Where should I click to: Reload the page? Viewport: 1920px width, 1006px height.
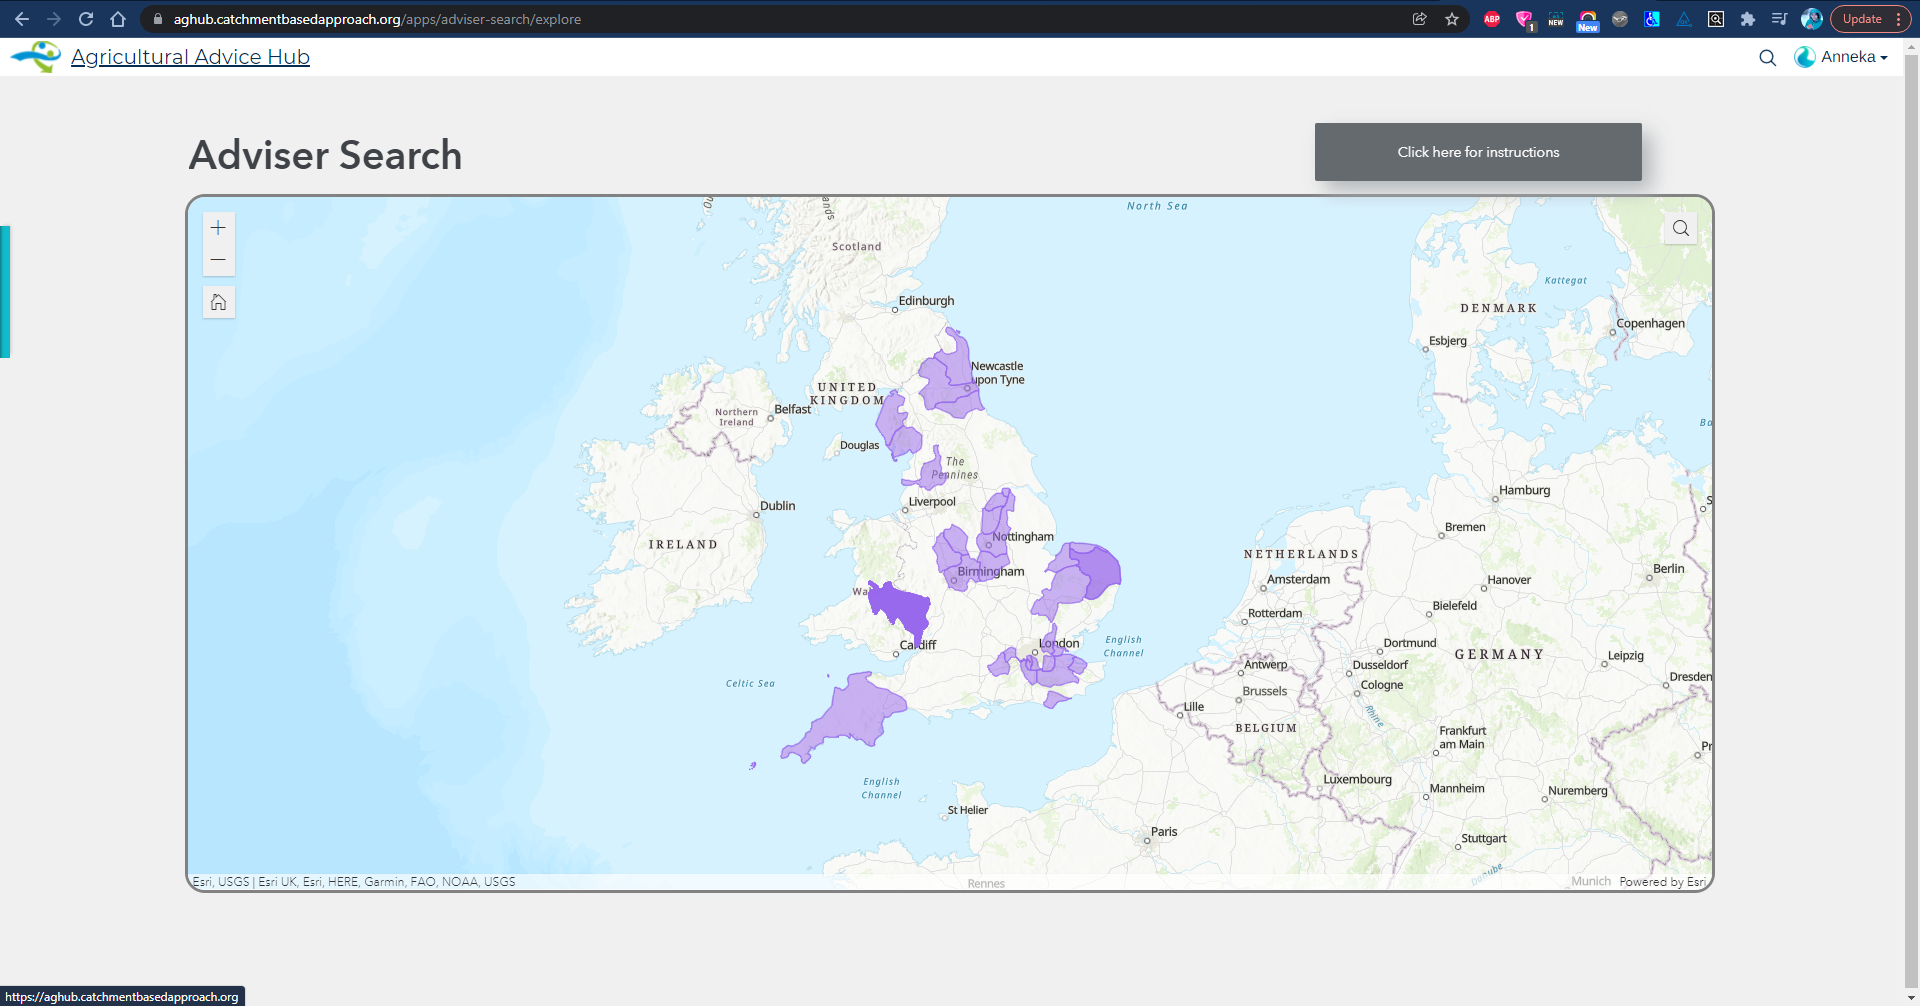(x=86, y=19)
